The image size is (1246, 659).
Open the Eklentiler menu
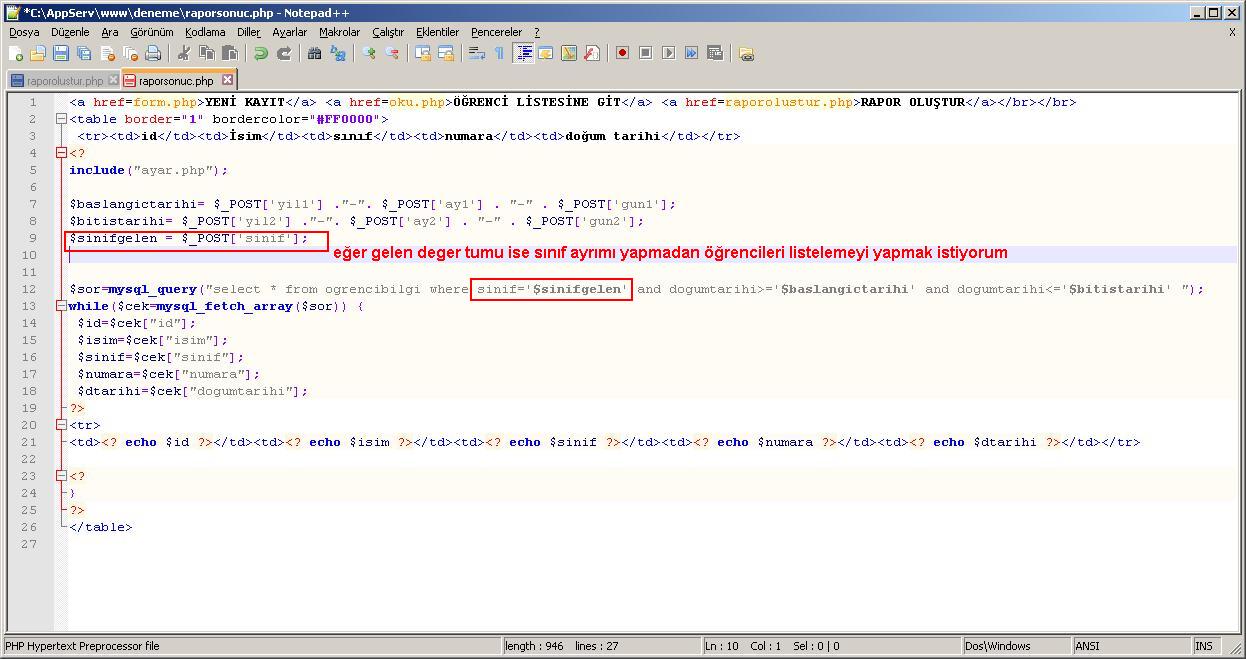(438, 32)
